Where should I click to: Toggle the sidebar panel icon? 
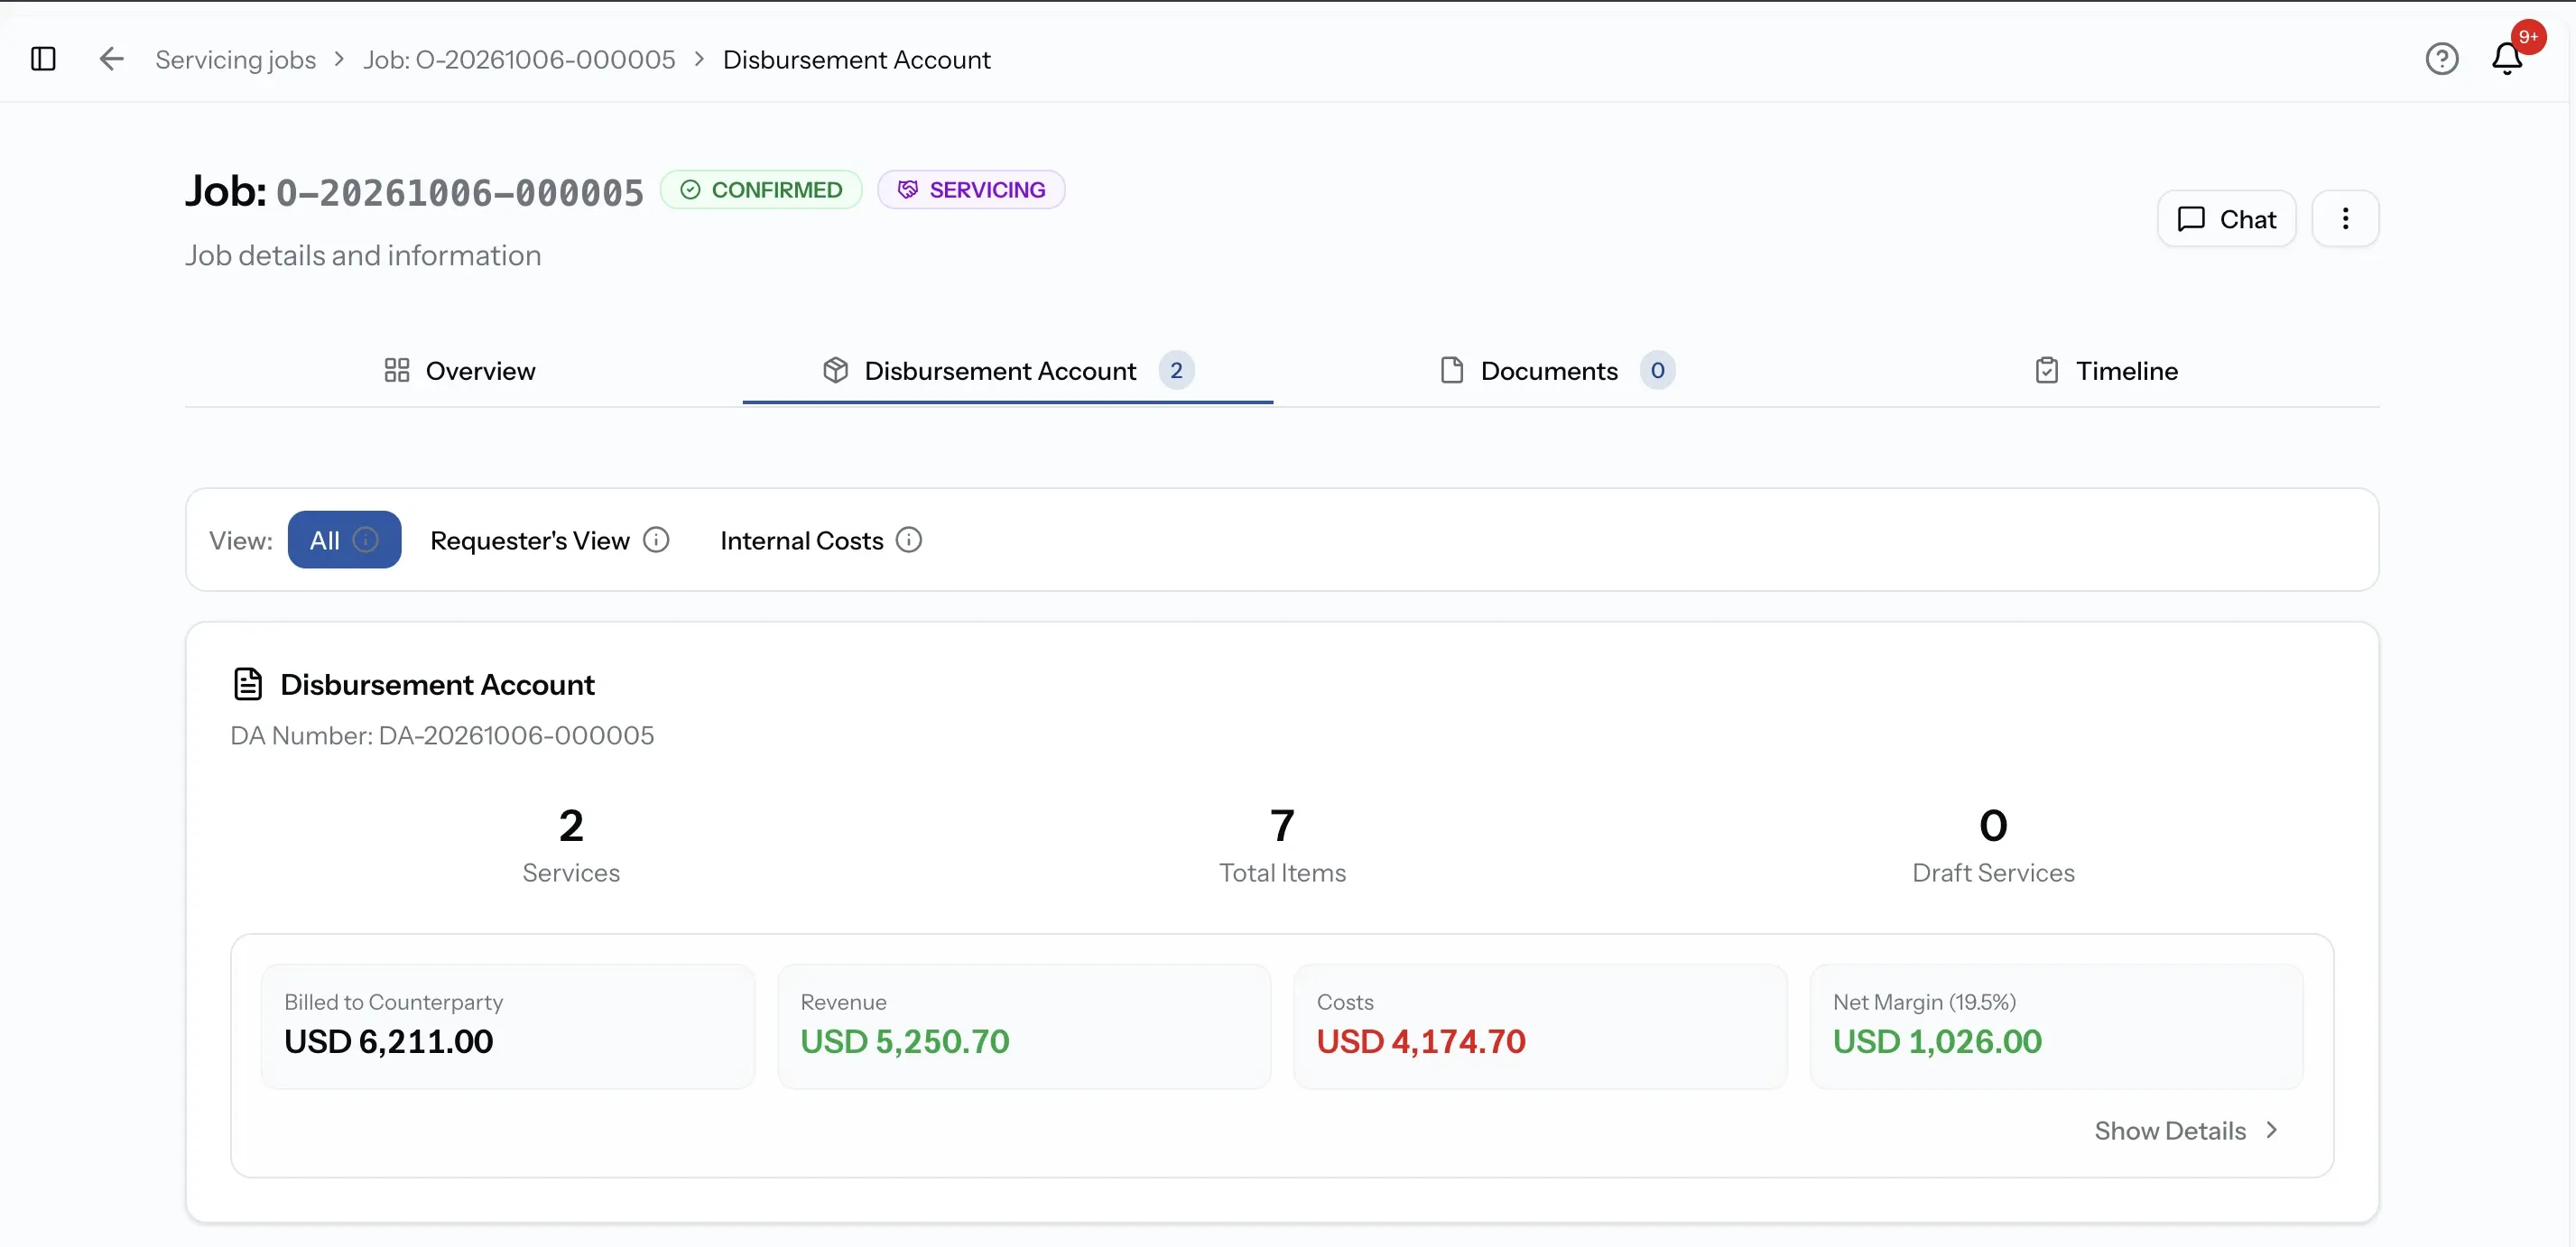pos(43,59)
